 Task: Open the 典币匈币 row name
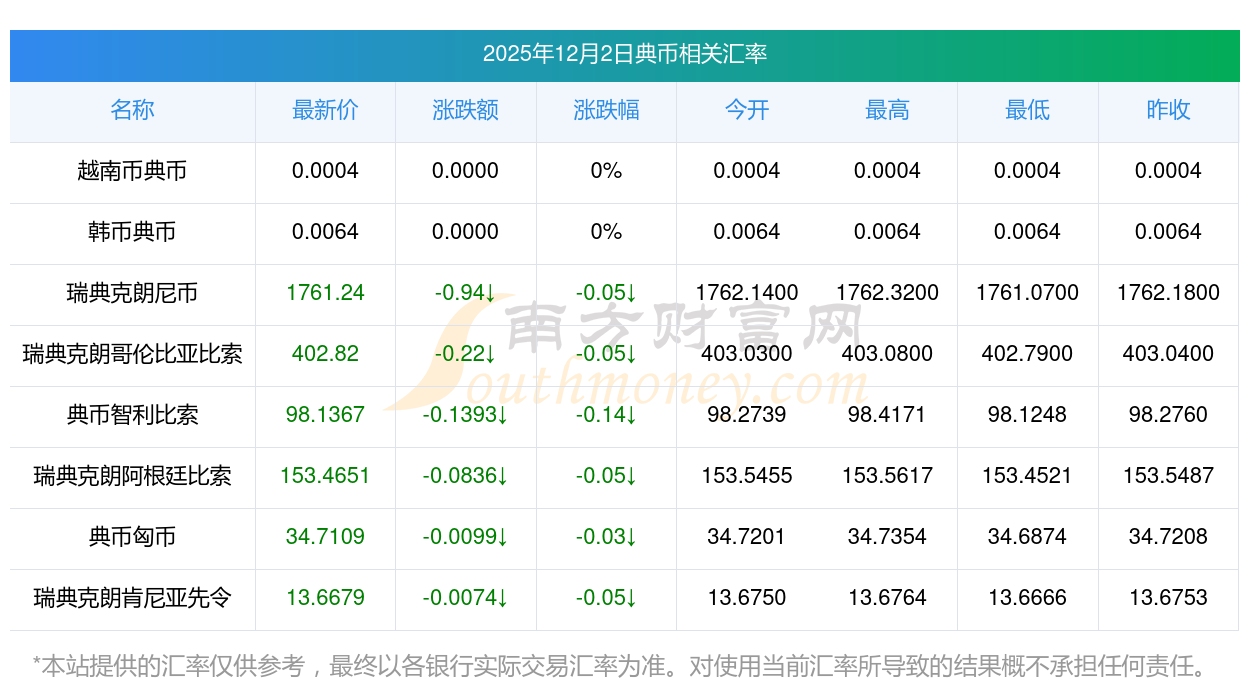point(132,537)
